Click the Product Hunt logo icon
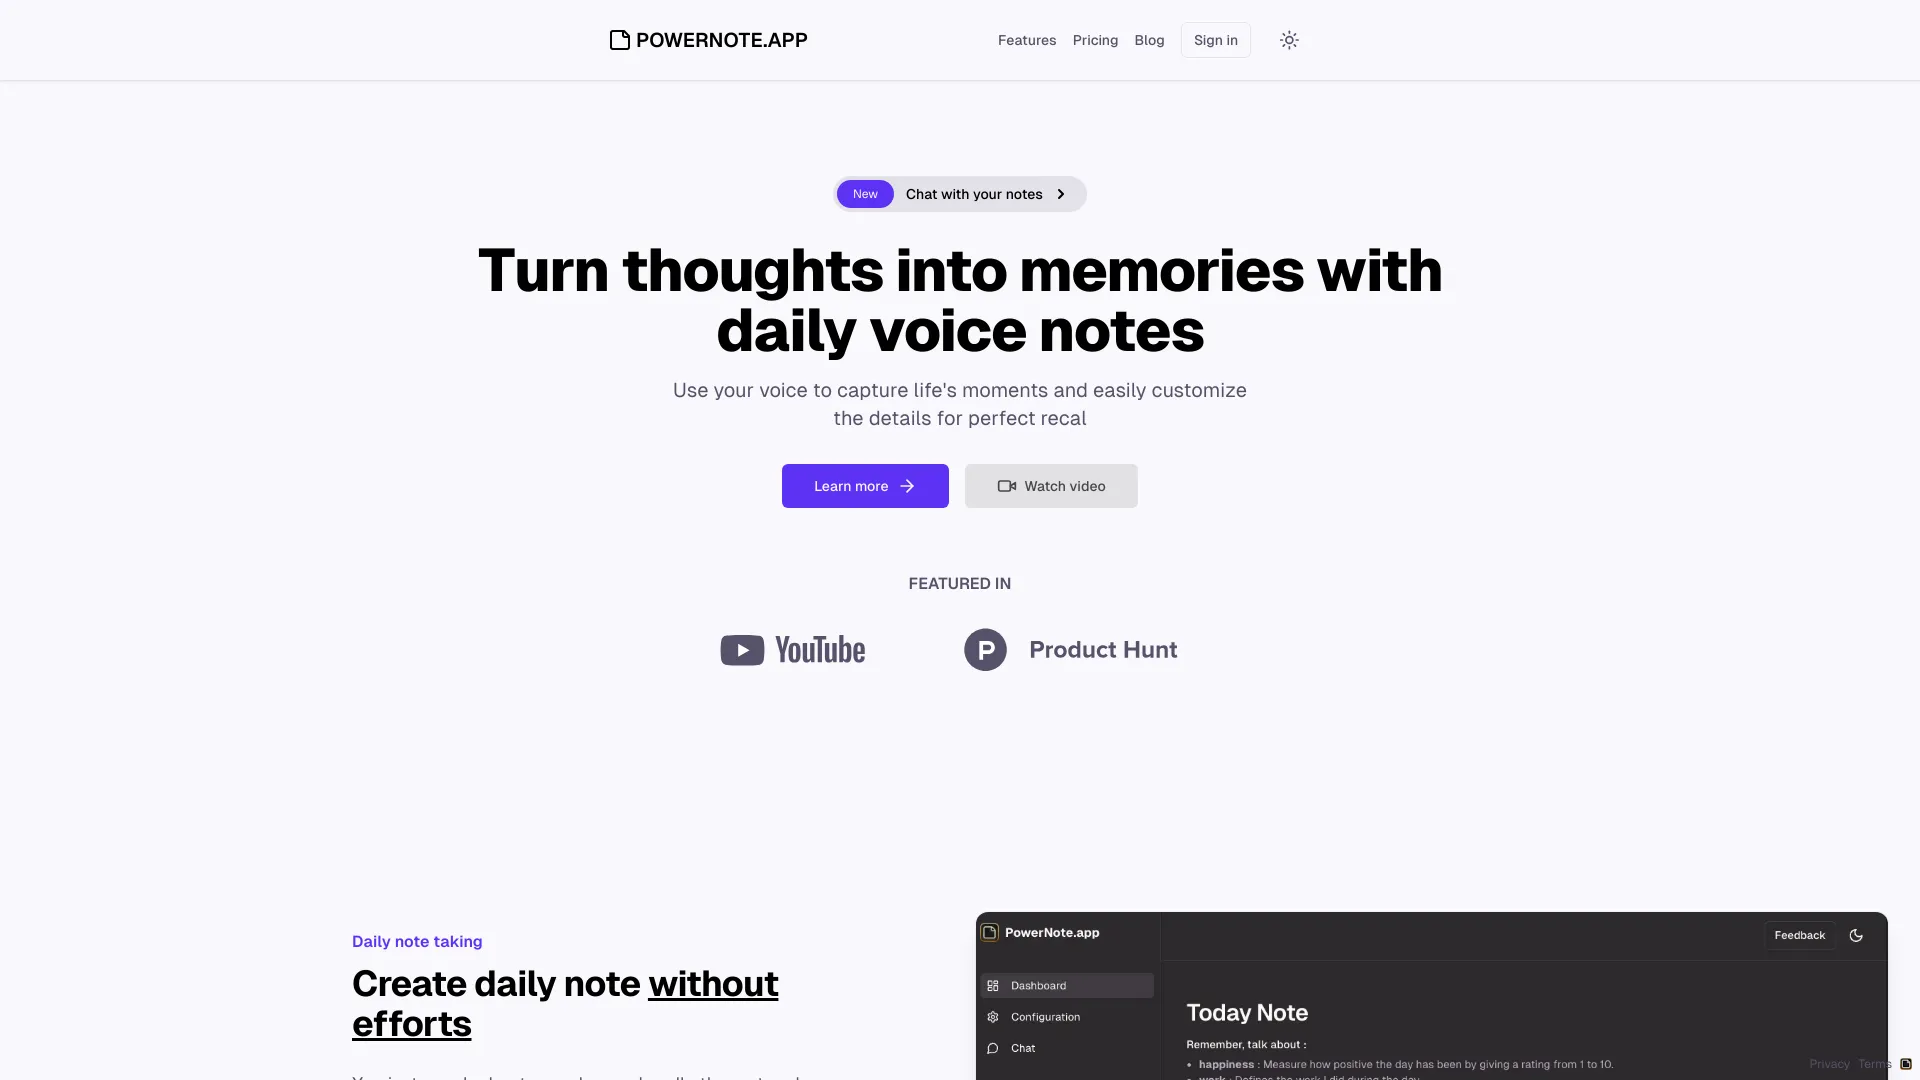1920x1080 pixels. tap(985, 649)
